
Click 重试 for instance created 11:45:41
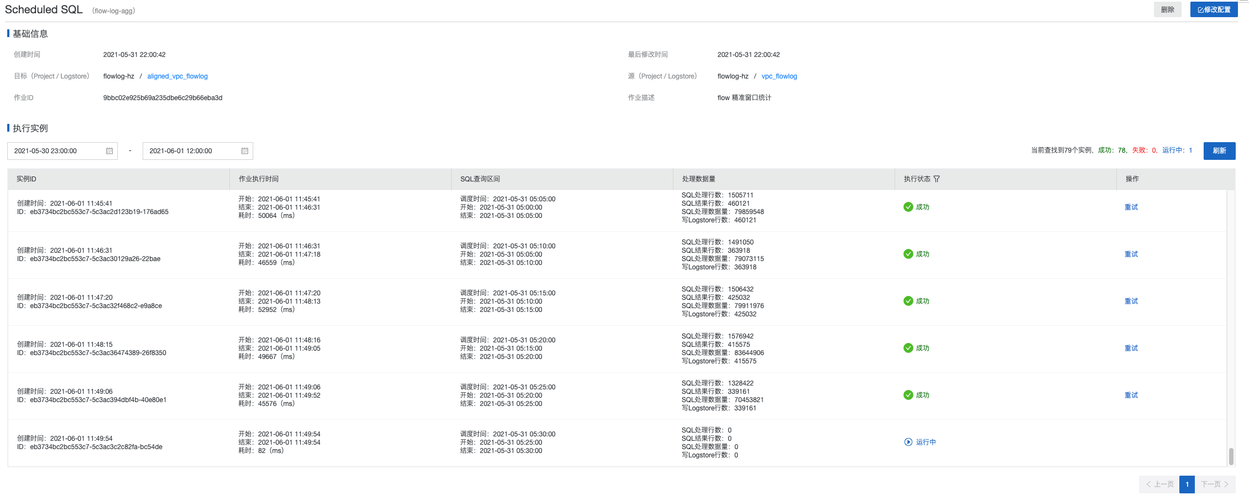click(x=1131, y=207)
